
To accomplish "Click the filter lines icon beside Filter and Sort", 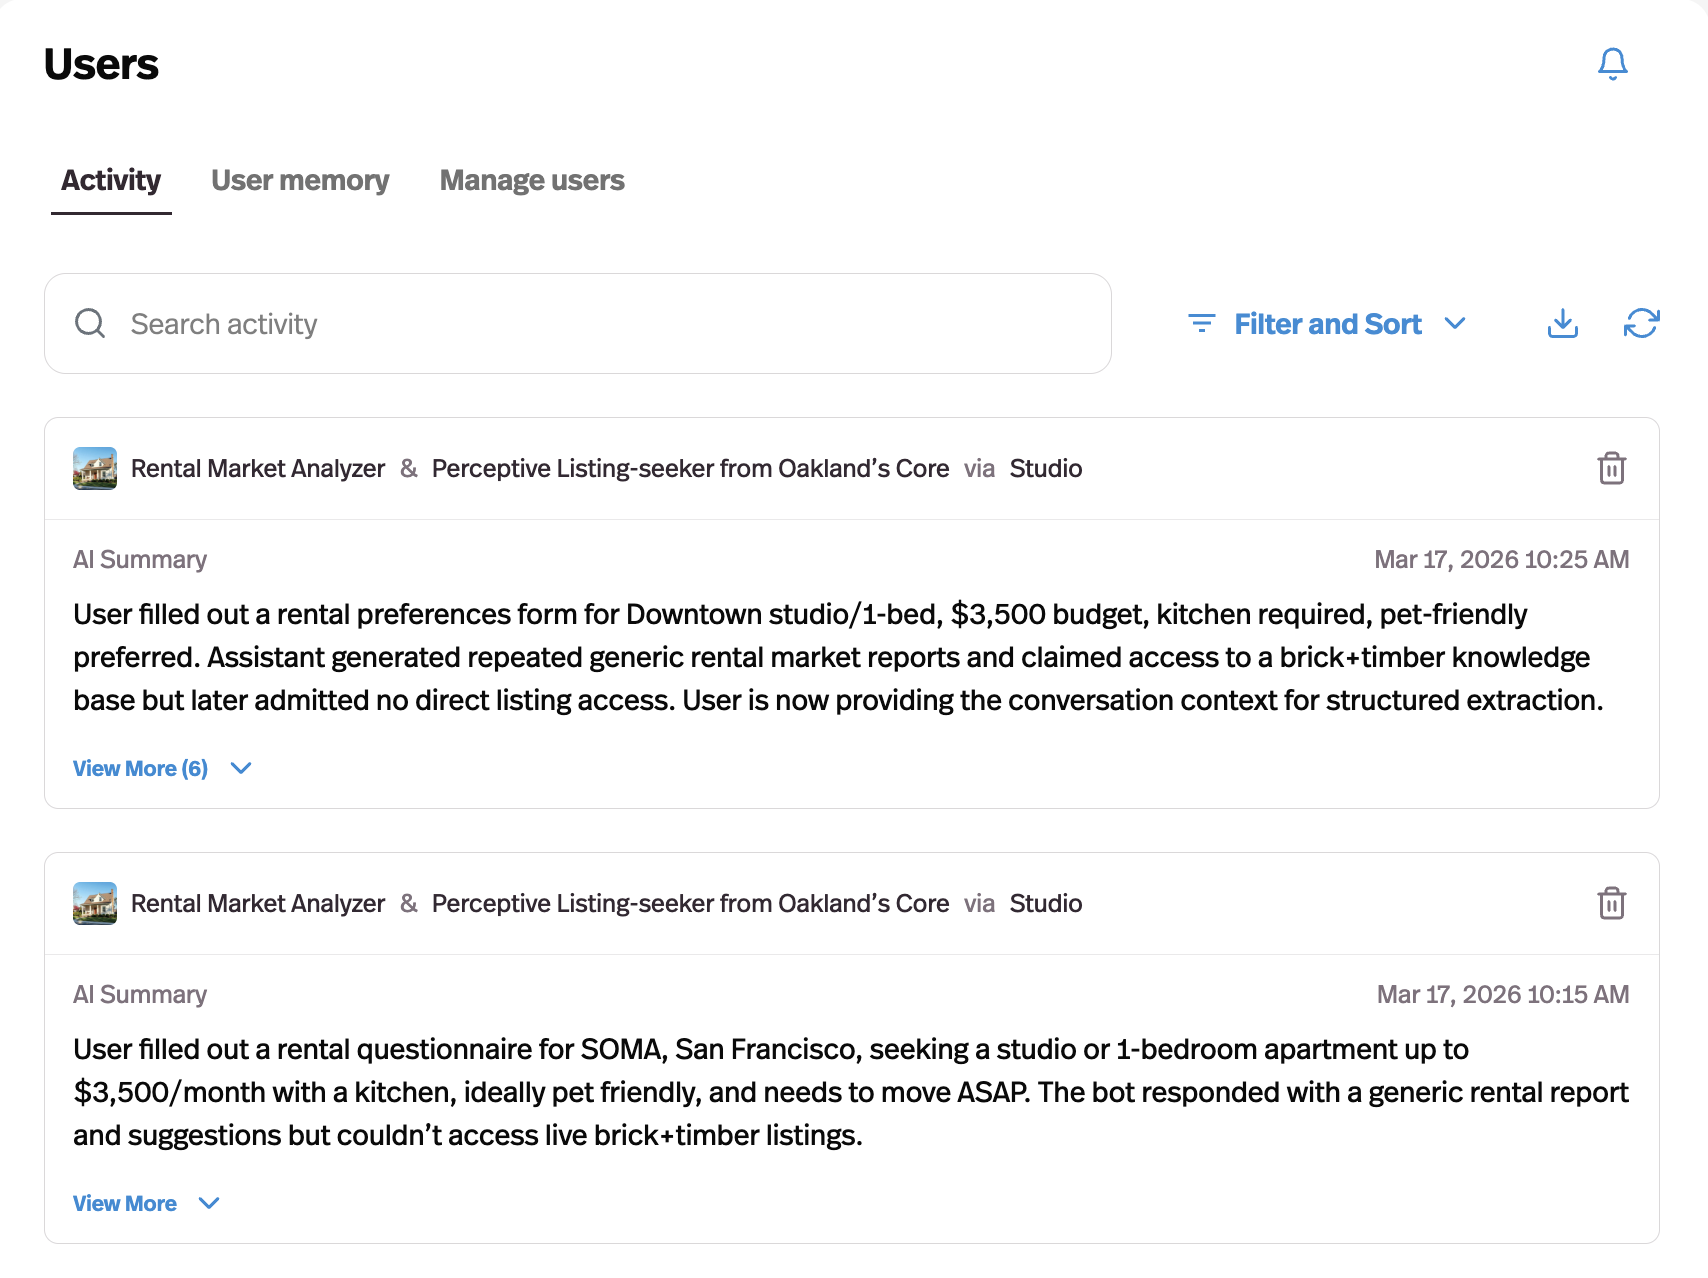I will point(1201,323).
